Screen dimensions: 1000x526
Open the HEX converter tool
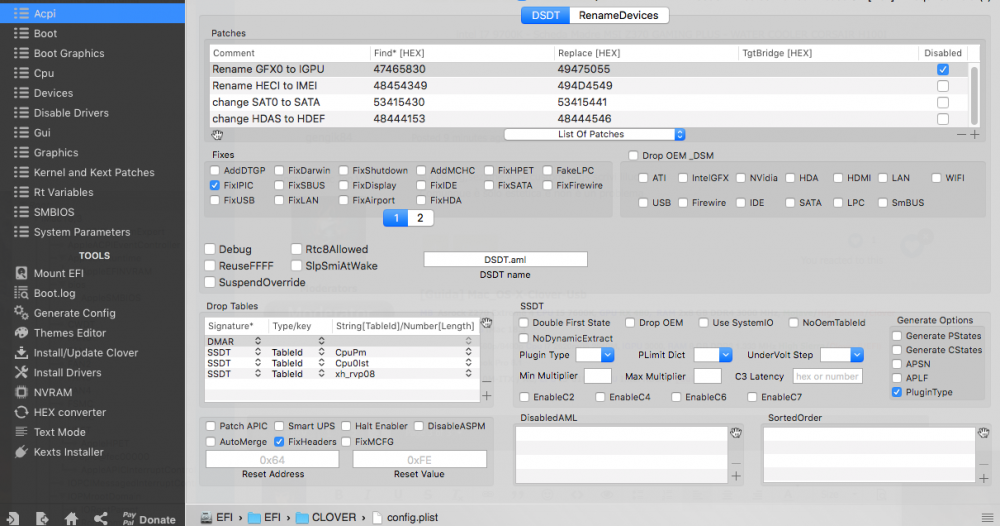pos(70,412)
